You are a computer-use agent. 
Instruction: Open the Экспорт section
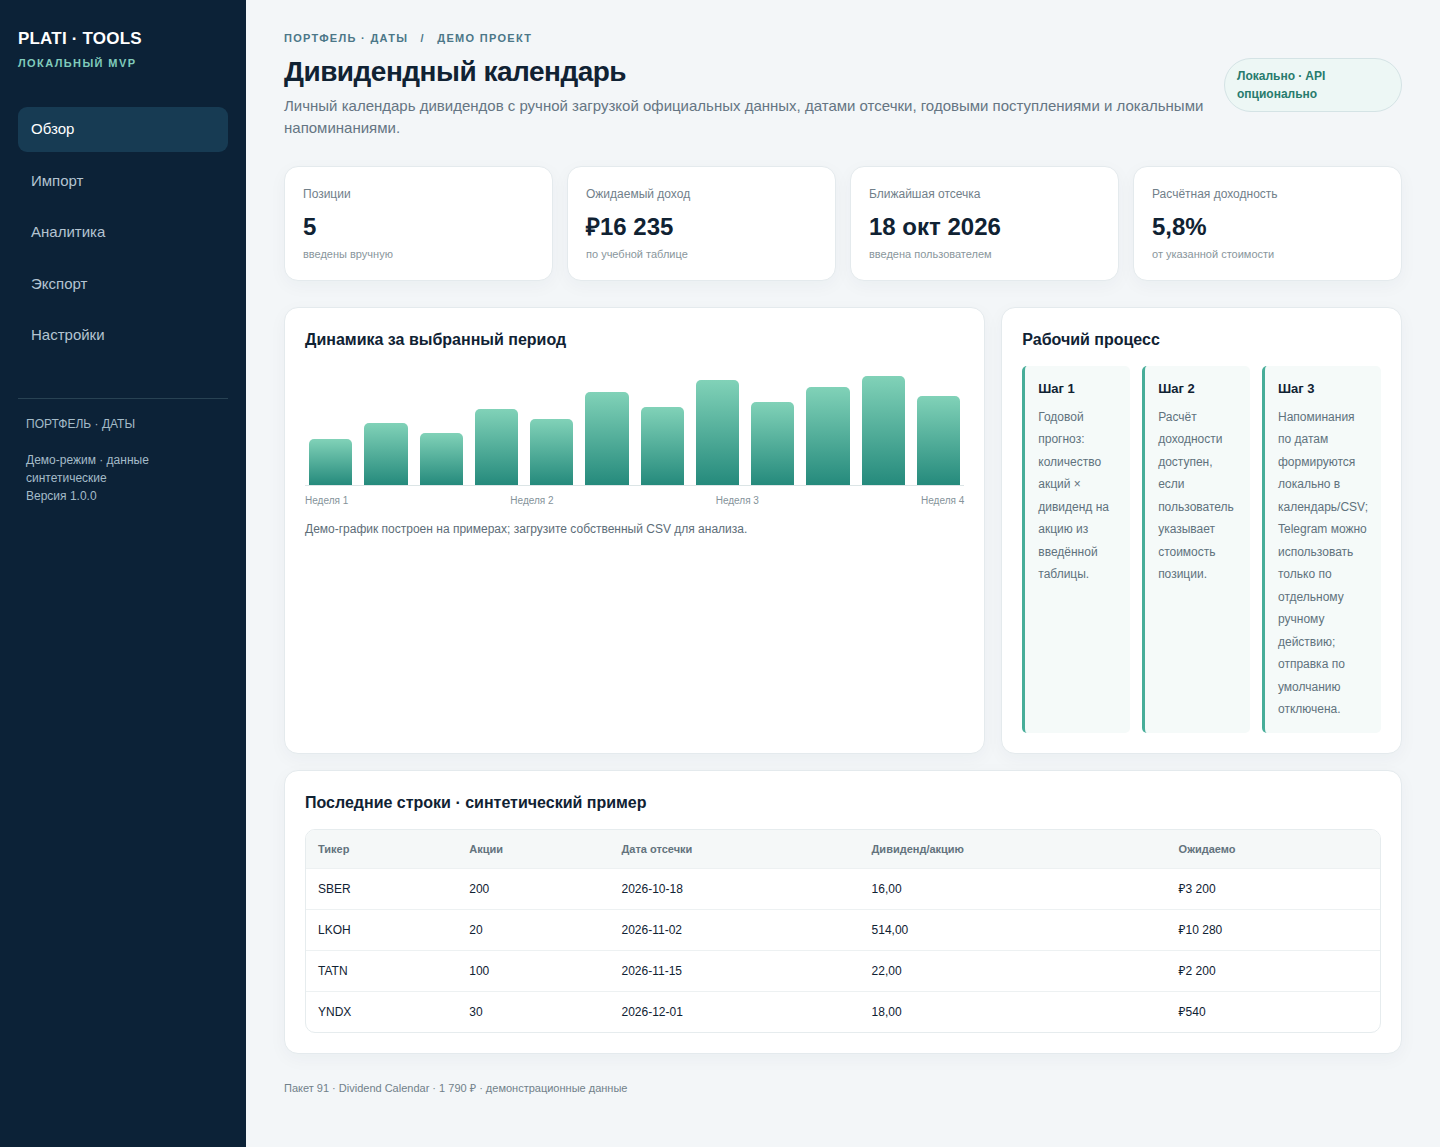point(123,284)
